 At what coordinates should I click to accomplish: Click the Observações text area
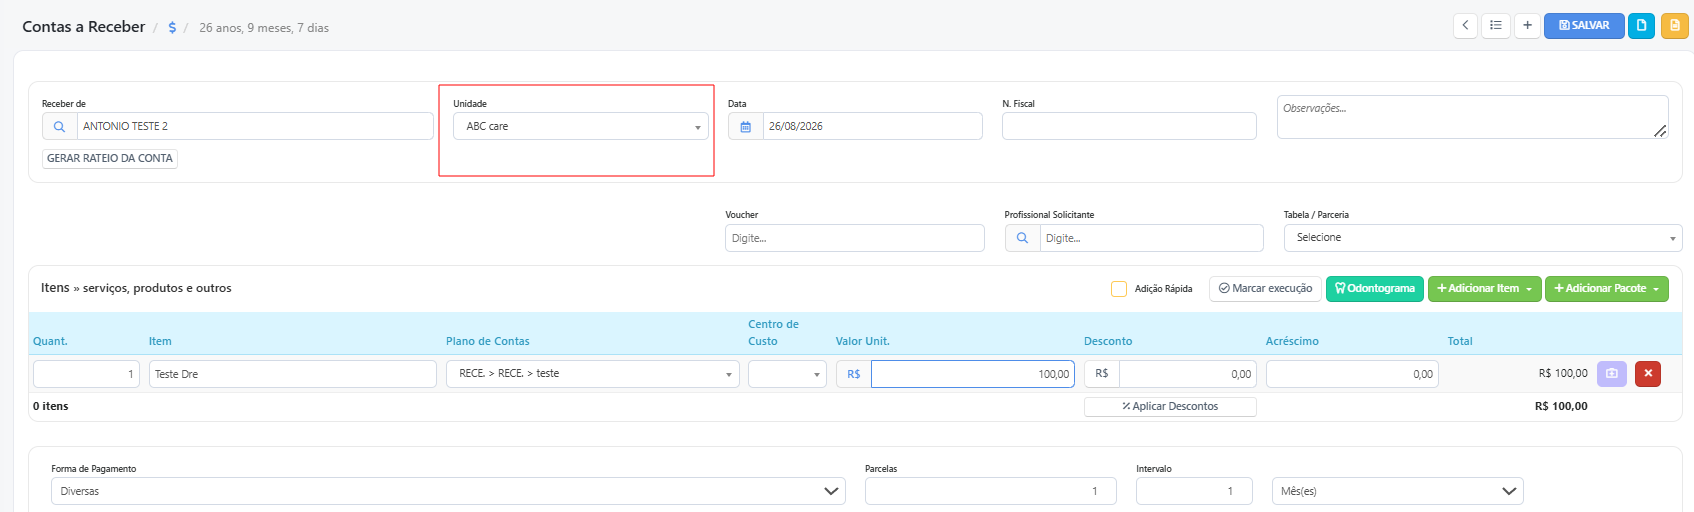pos(1472,117)
